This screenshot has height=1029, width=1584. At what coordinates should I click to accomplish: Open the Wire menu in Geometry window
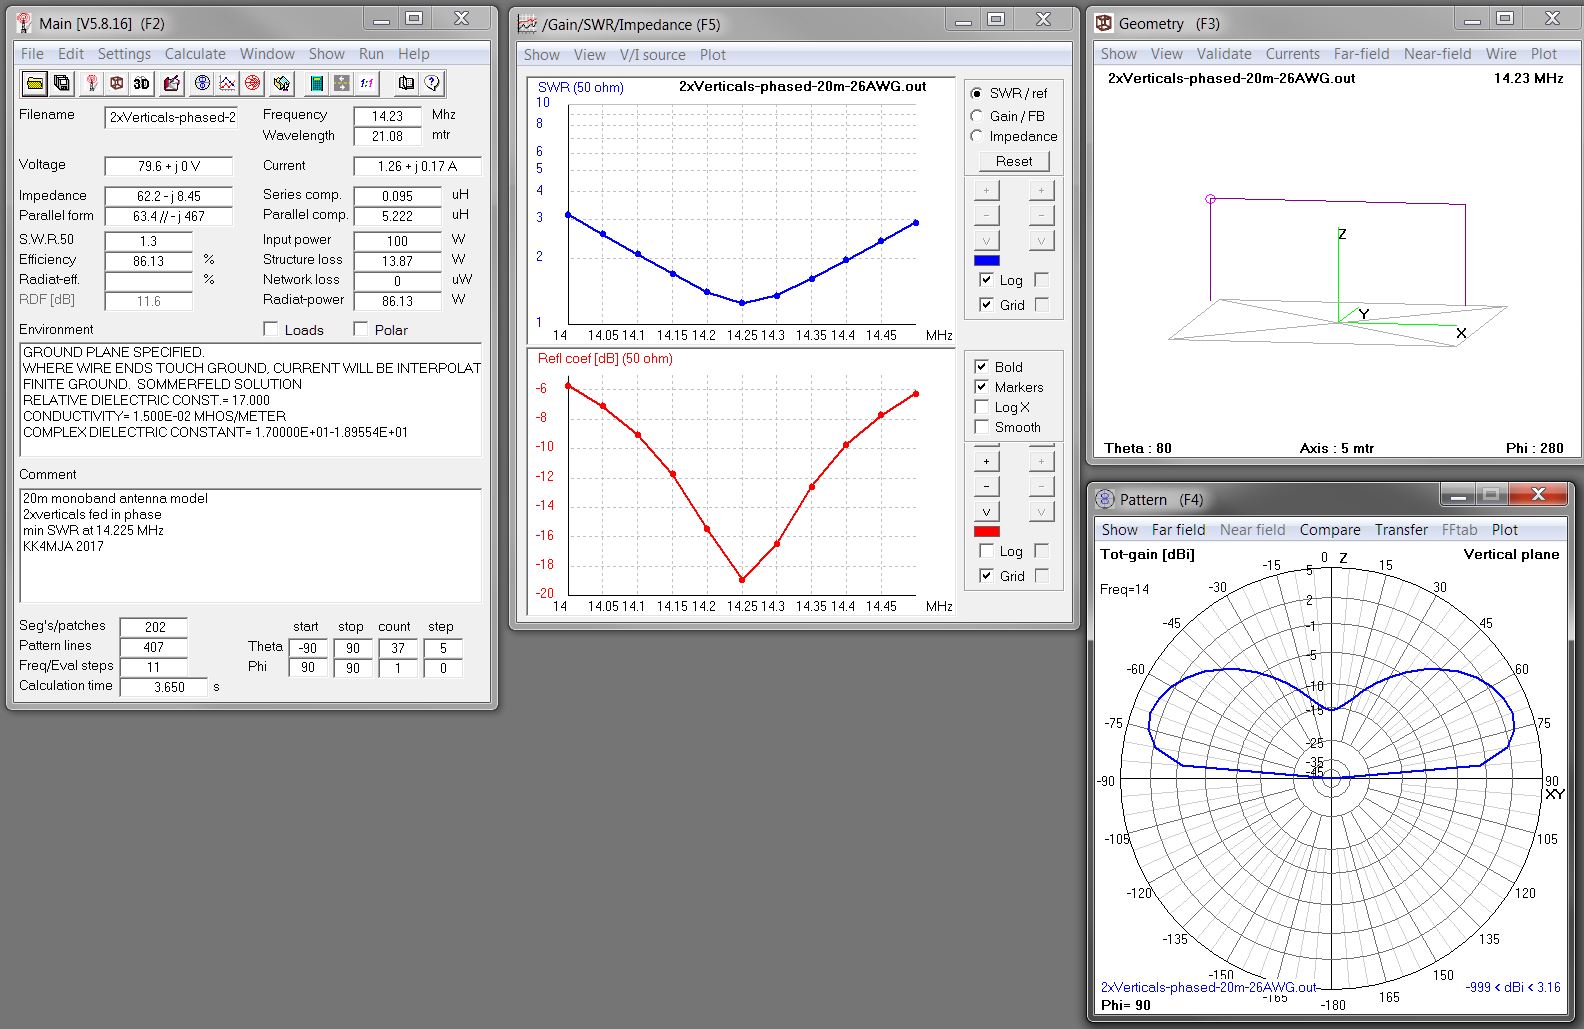point(1501,54)
